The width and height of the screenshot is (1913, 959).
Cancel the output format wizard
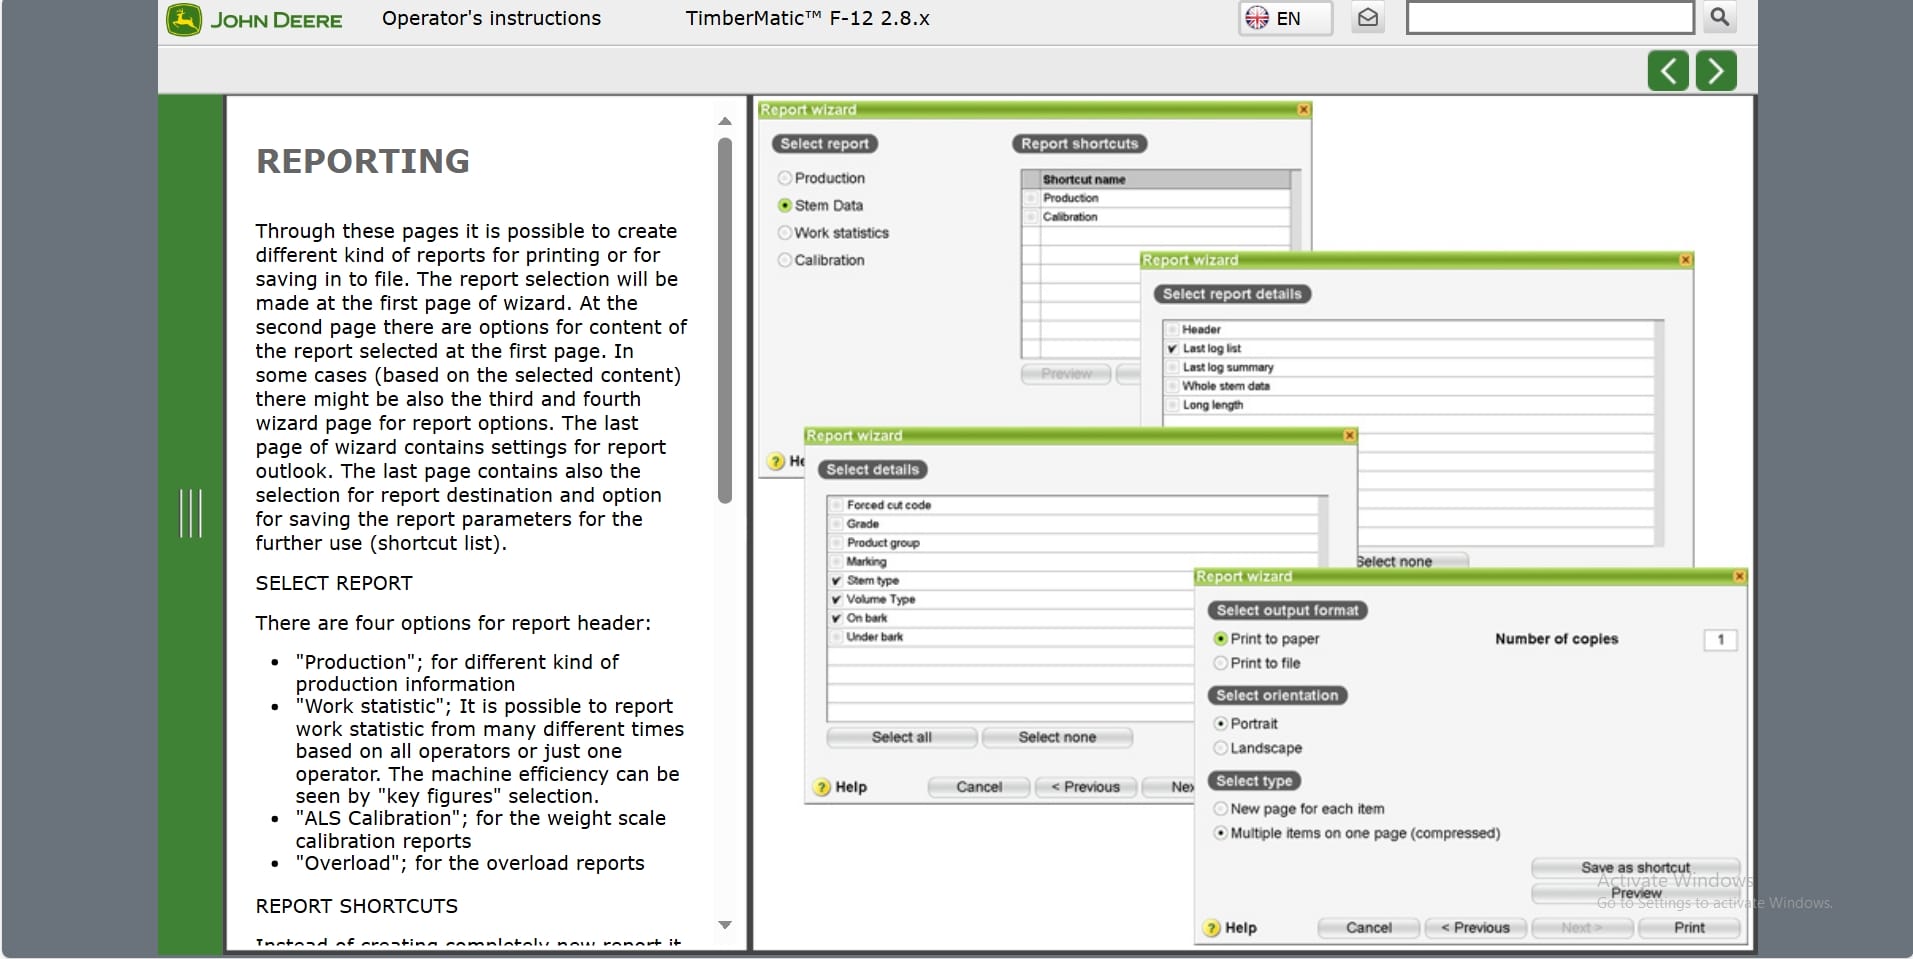[1369, 928]
